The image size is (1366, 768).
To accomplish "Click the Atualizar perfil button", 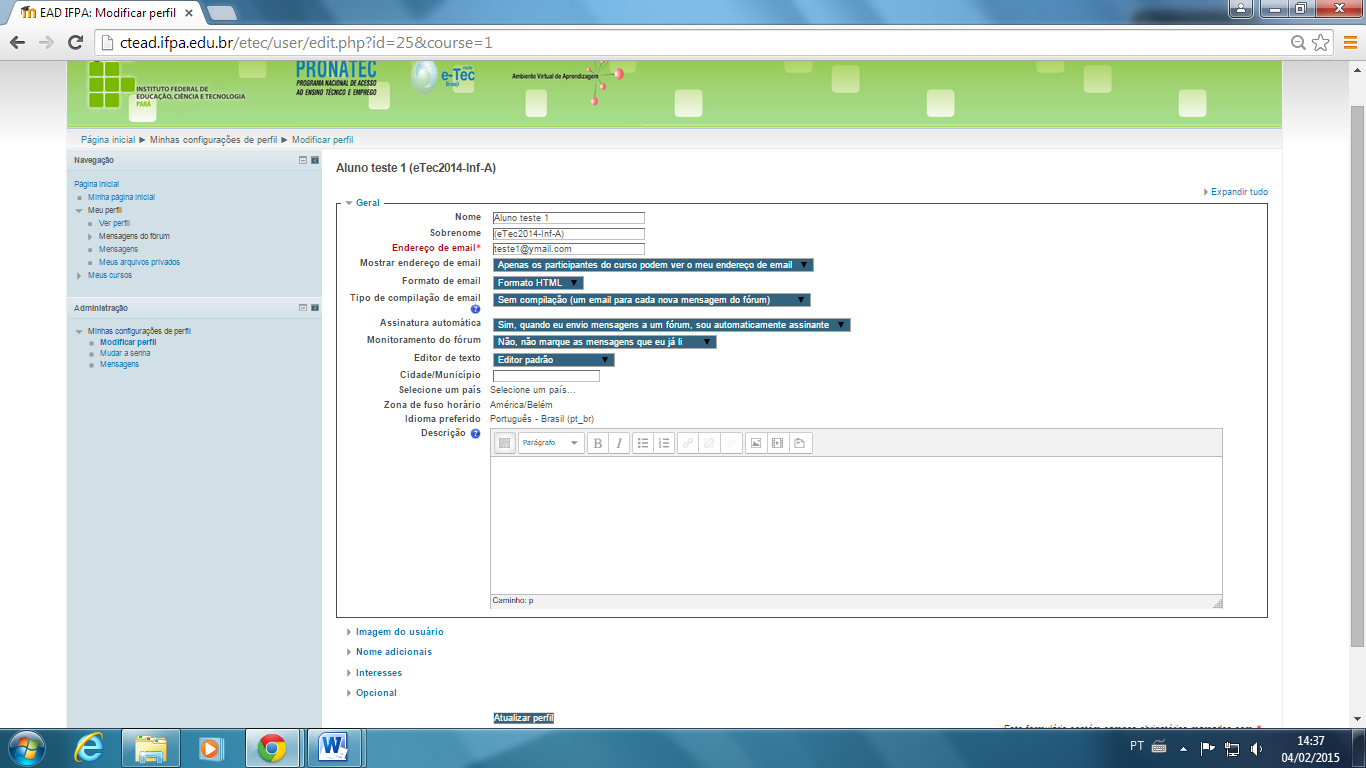I will (x=523, y=718).
